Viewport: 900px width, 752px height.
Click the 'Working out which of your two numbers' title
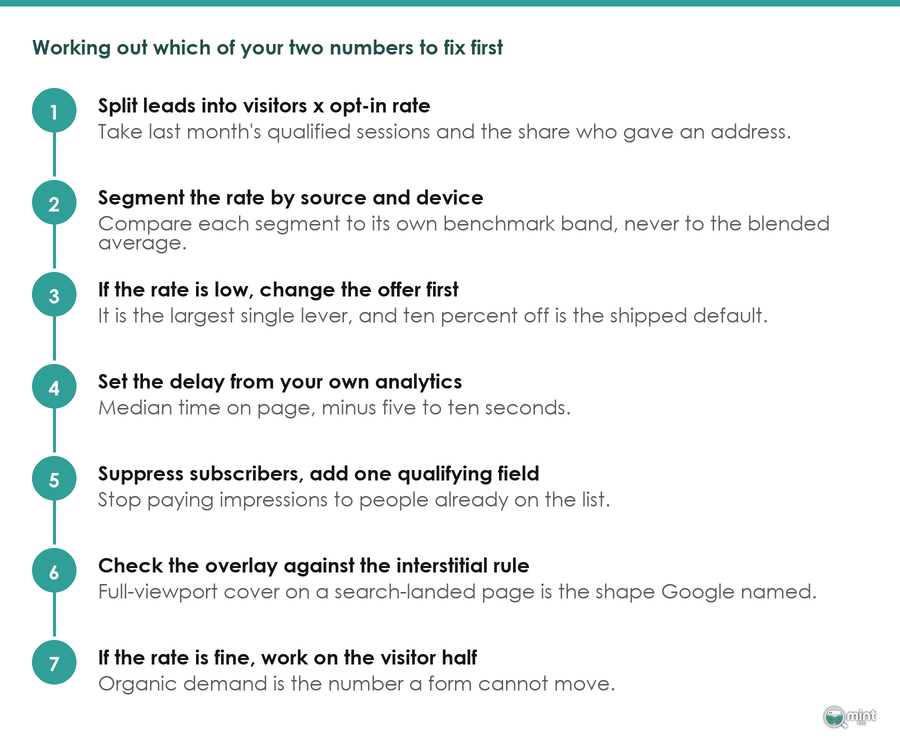(x=267, y=48)
